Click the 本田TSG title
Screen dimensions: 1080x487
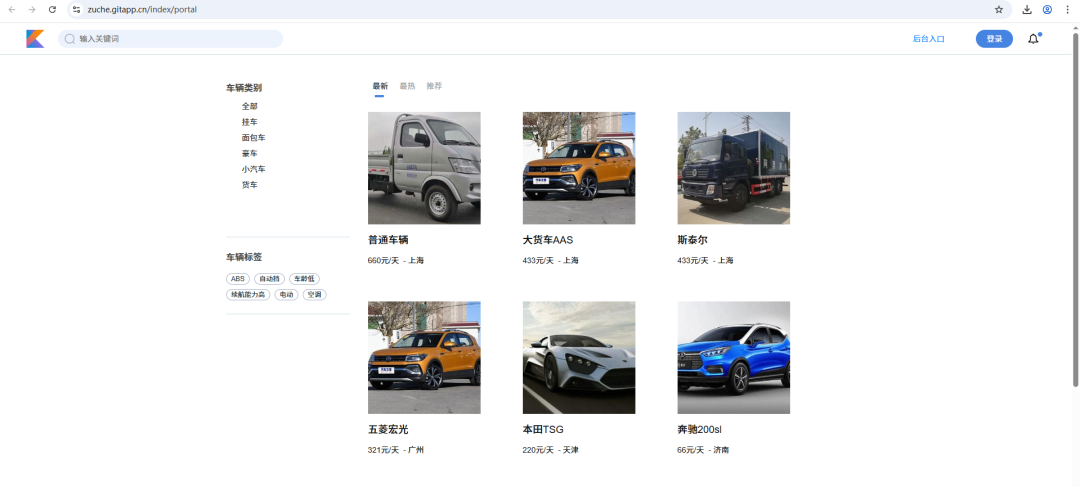click(x=543, y=430)
